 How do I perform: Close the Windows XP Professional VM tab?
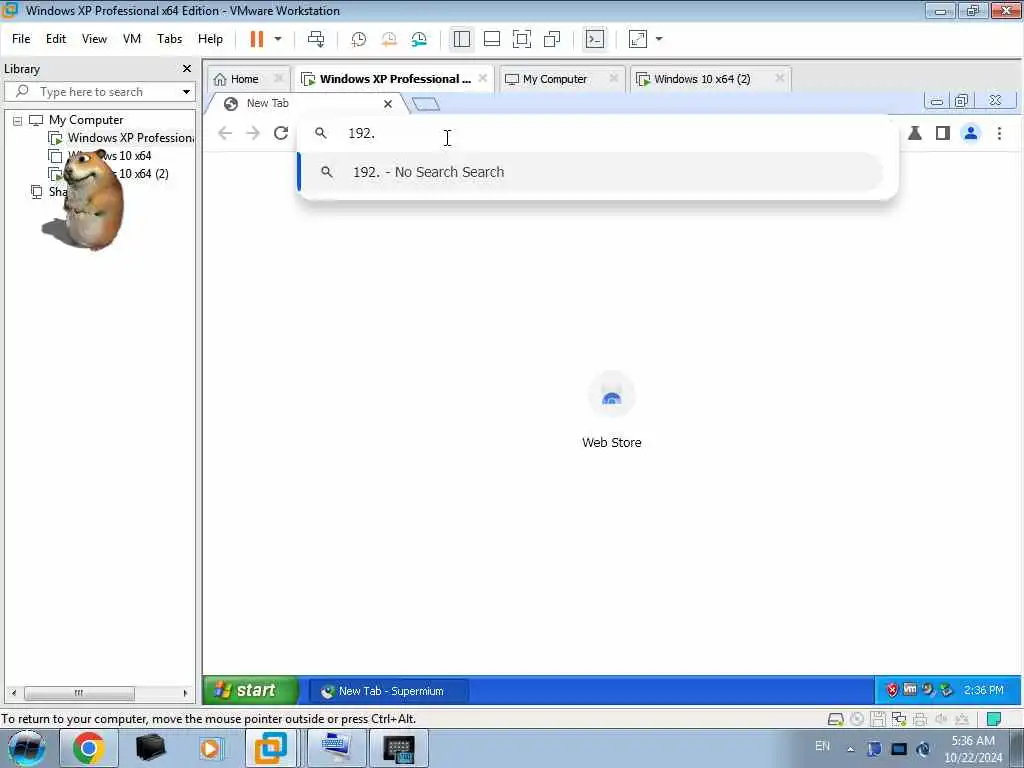click(x=483, y=78)
